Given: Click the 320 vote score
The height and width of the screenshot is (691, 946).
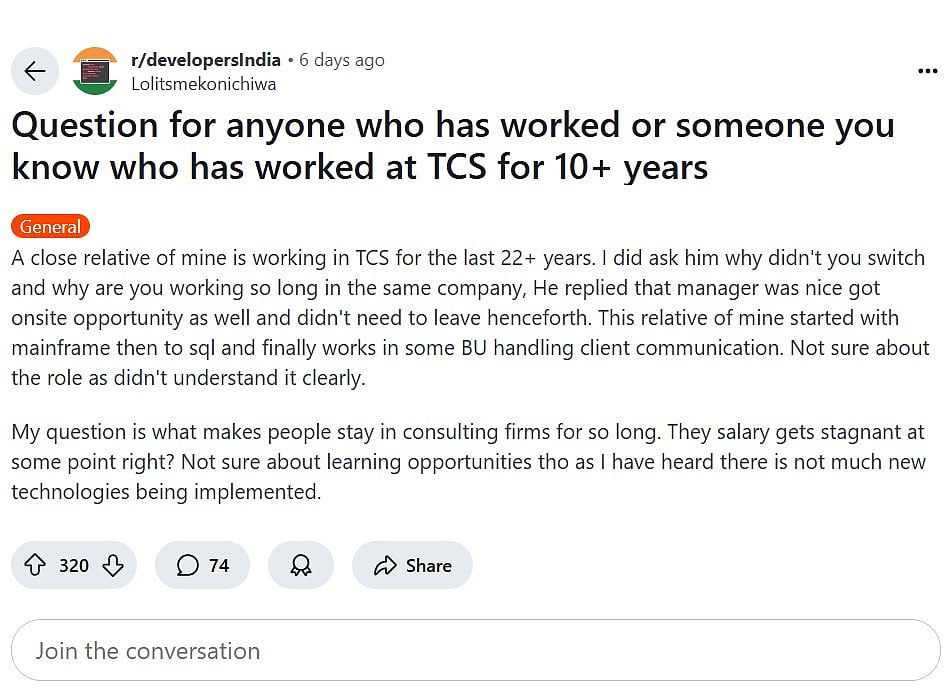Looking at the screenshot, I should point(74,566).
